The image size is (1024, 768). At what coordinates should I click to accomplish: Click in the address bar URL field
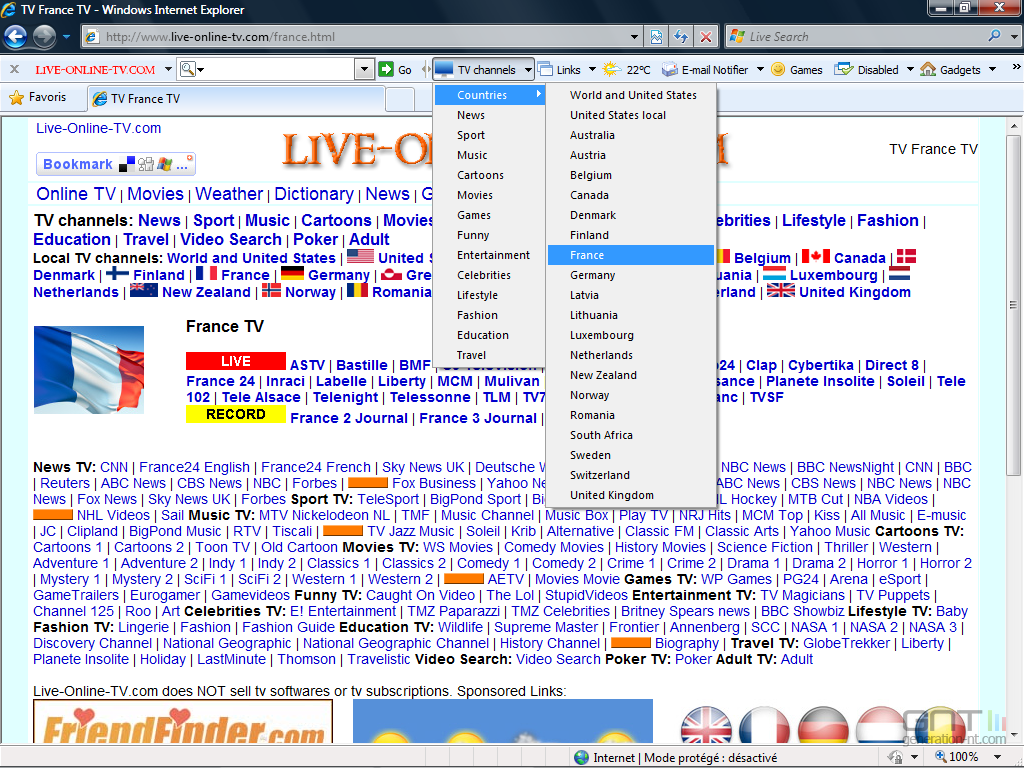click(364, 37)
